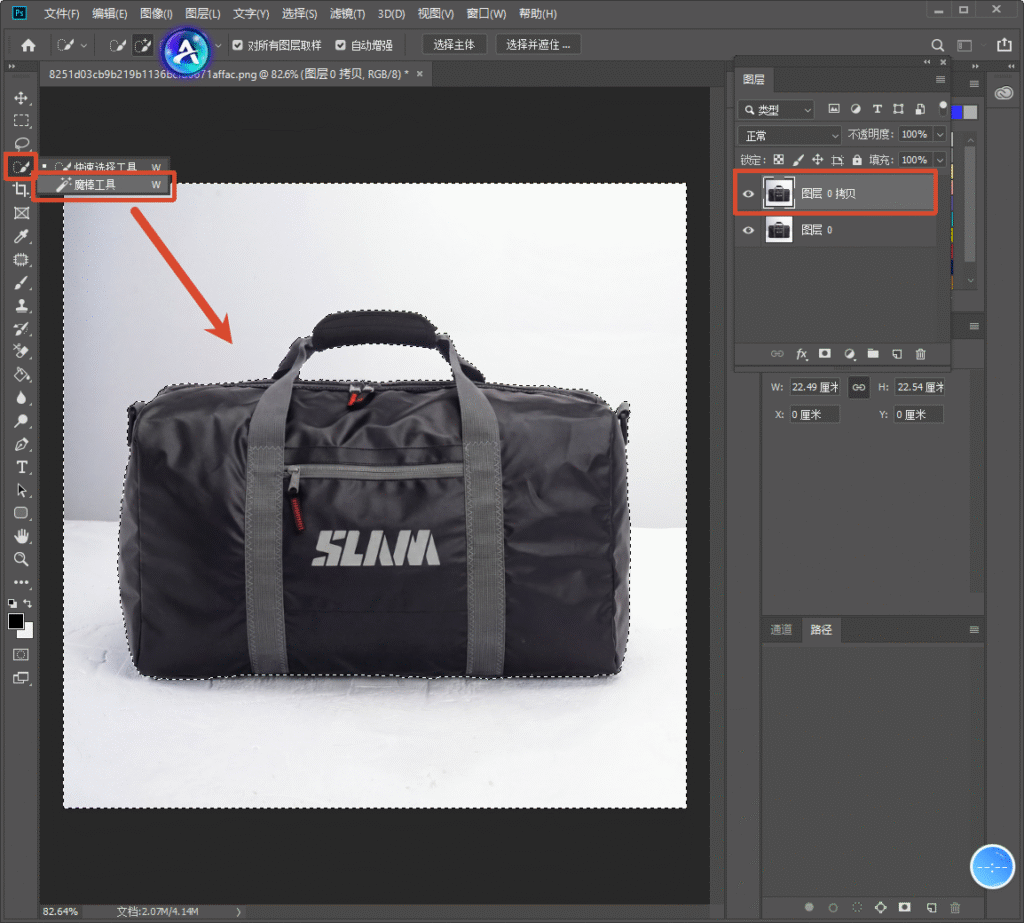Toggle width-height link constraint
The image size is (1024, 923).
point(859,387)
